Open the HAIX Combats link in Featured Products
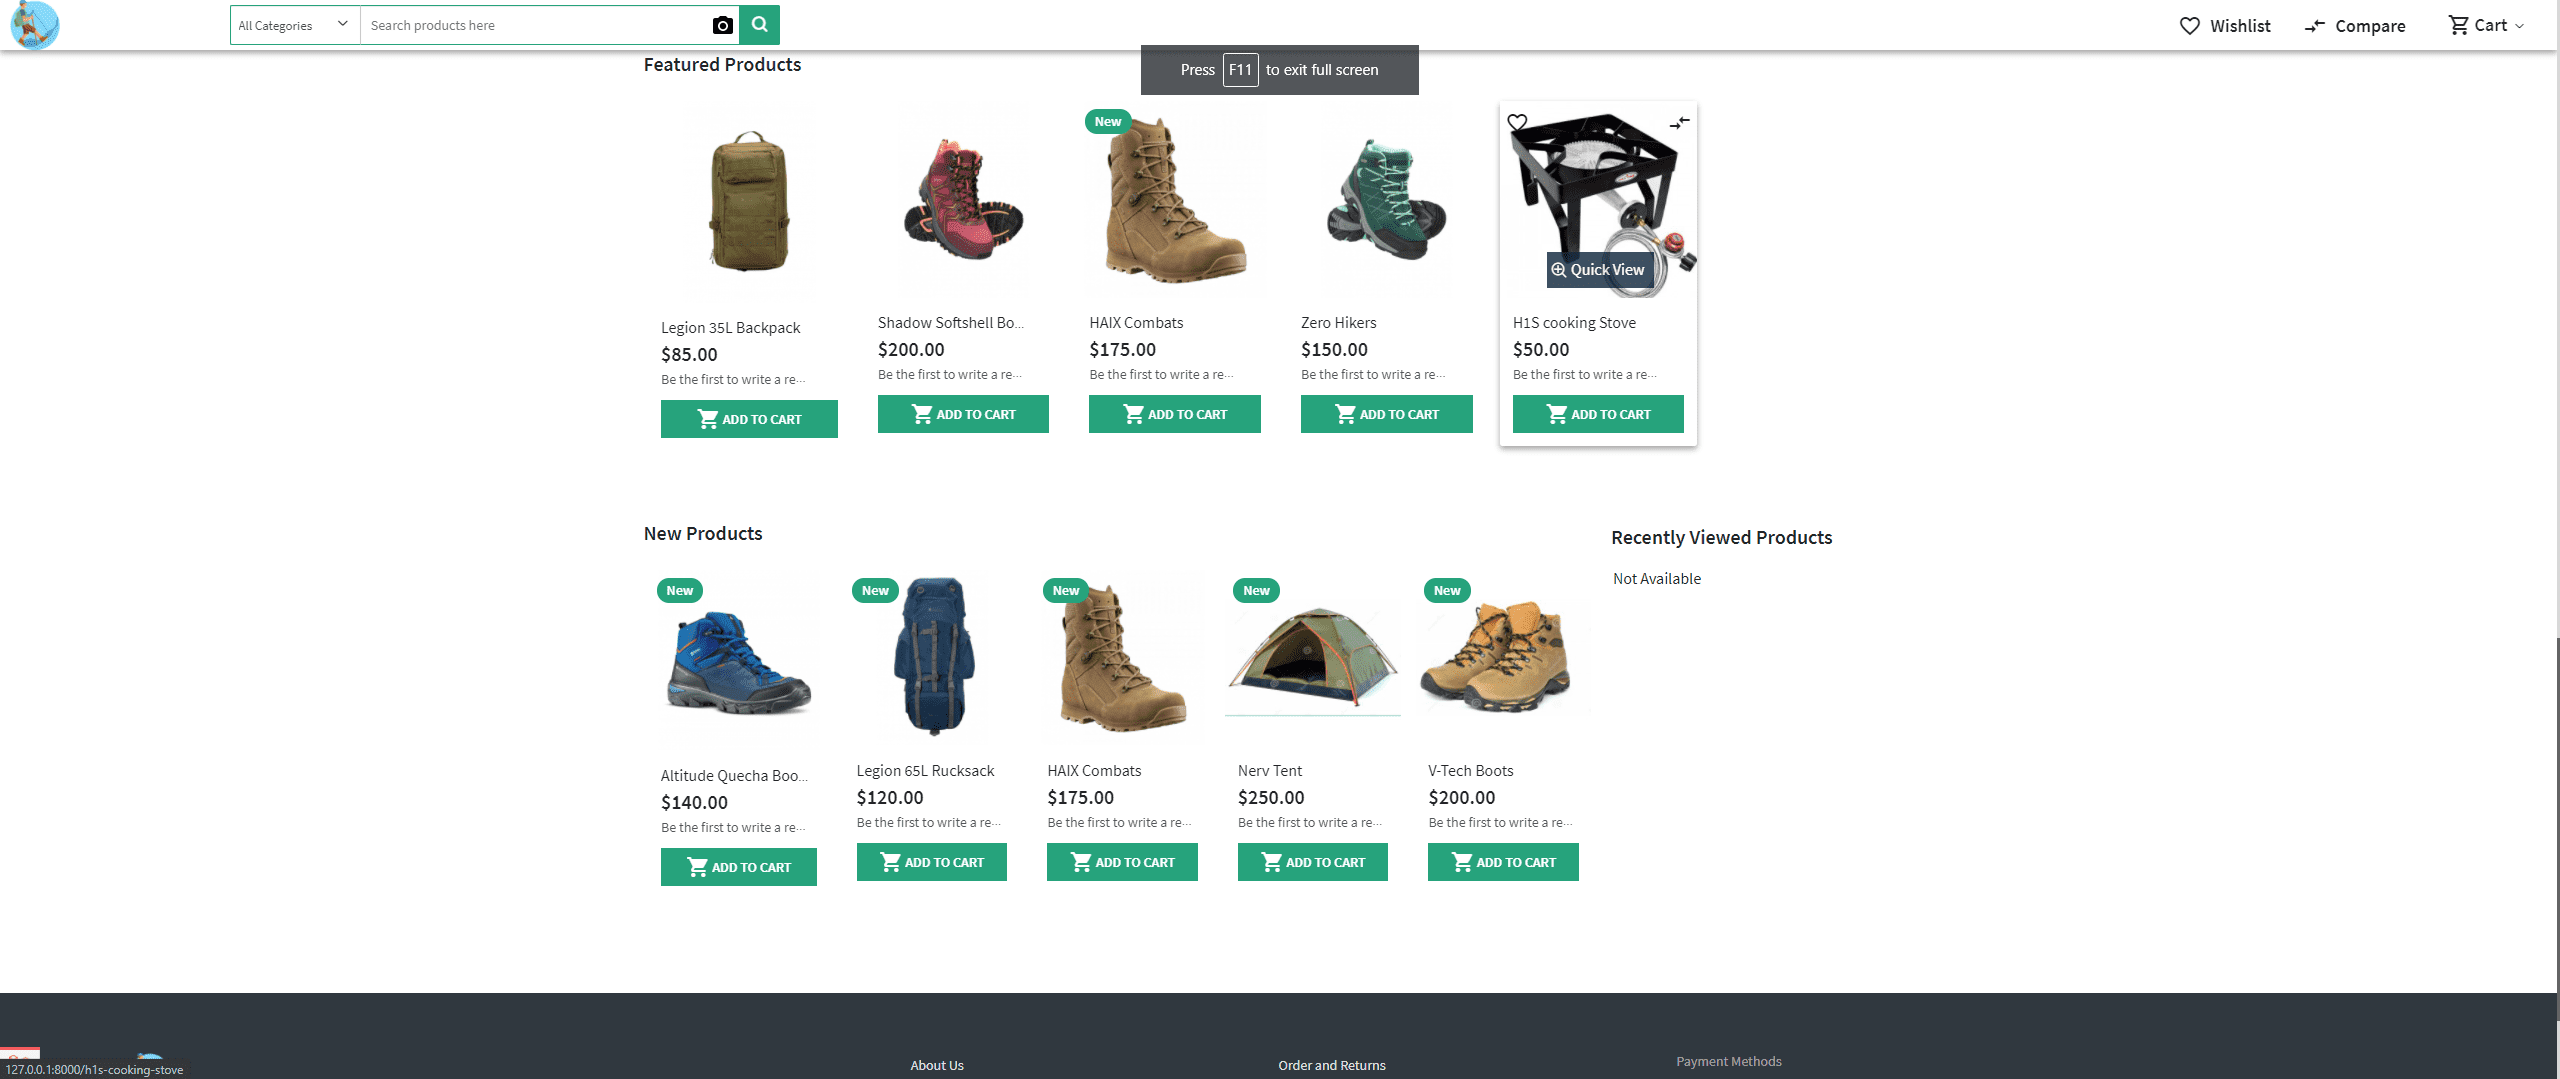The width and height of the screenshot is (2560, 1079). pyautogui.click(x=1136, y=323)
